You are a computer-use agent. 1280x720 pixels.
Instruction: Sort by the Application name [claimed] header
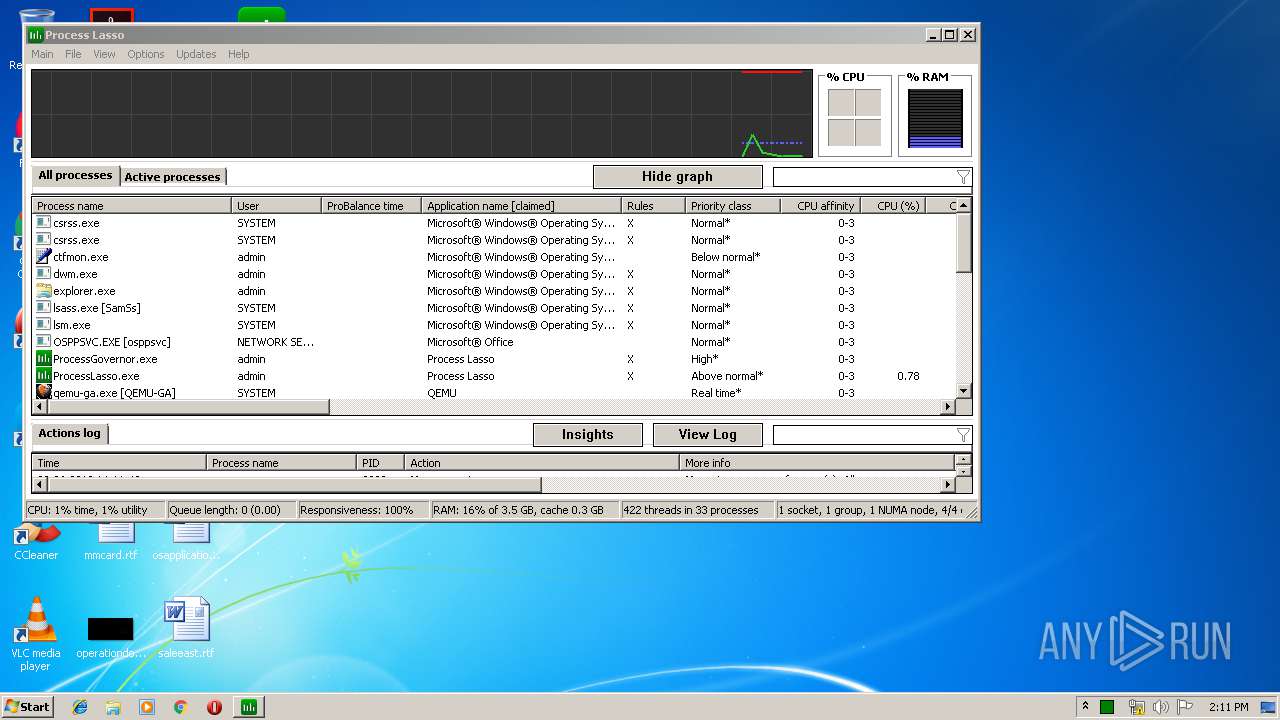click(521, 206)
